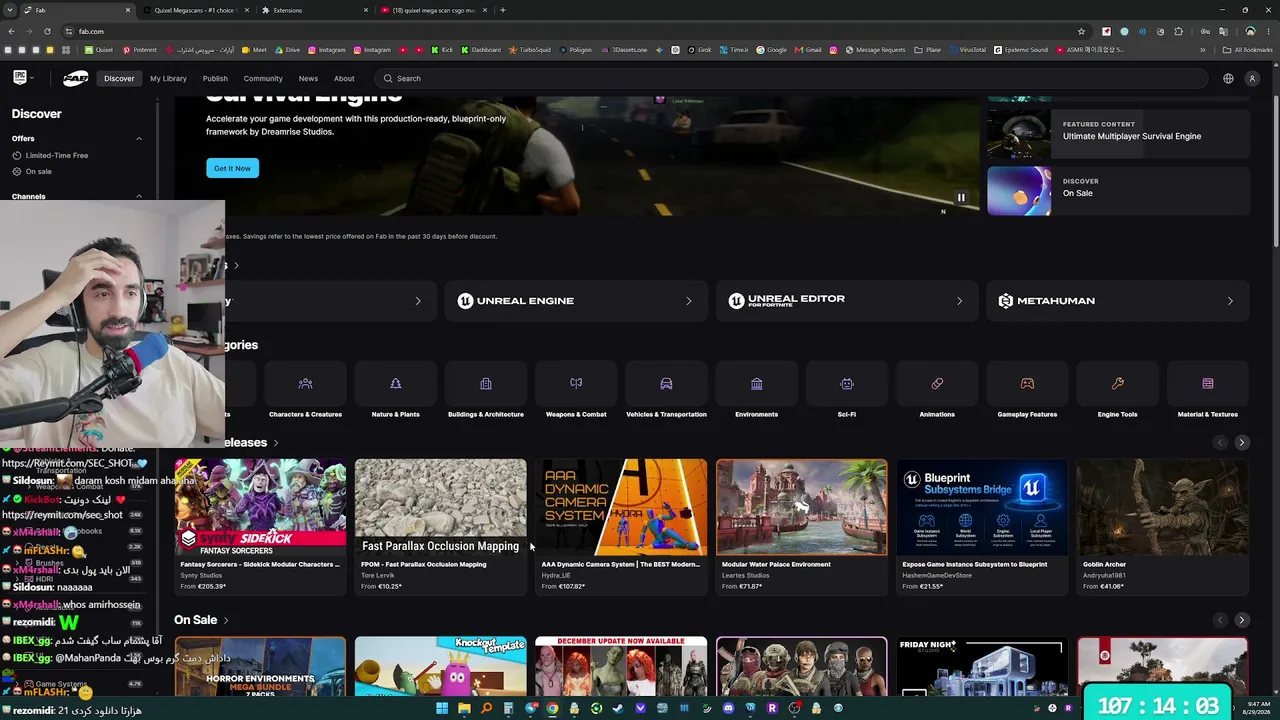Screen dimensions: 1280x720
Task: Open the Epic Games logo menu
Action: tap(23, 78)
